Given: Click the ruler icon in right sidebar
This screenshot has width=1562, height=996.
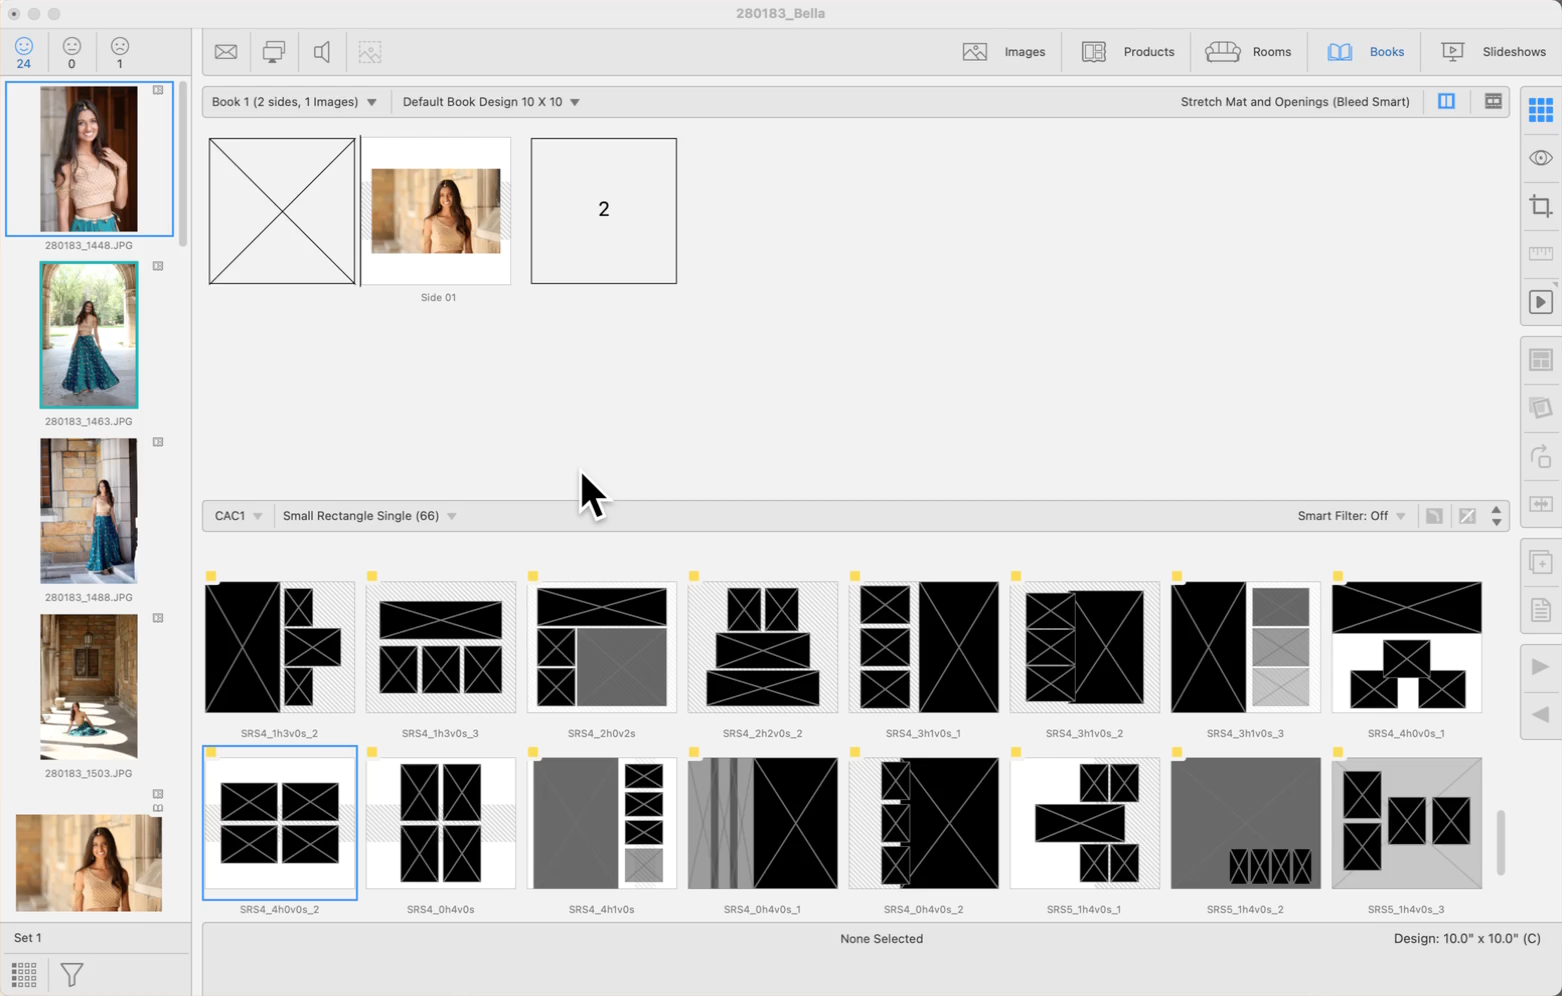Looking at the screenshot, I should (1540, 254).
